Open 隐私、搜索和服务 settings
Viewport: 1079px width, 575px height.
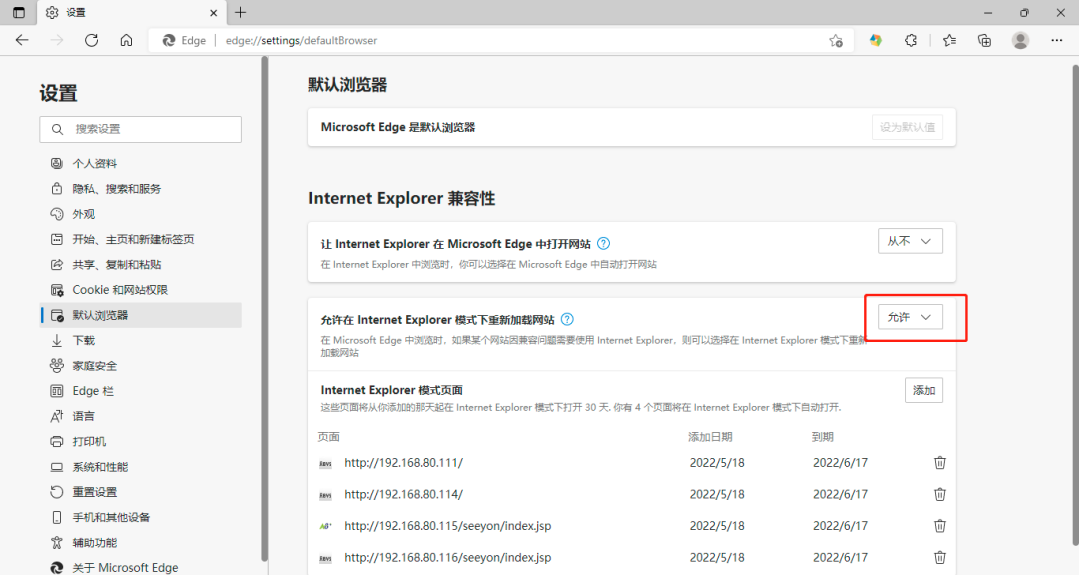(141, 188)
